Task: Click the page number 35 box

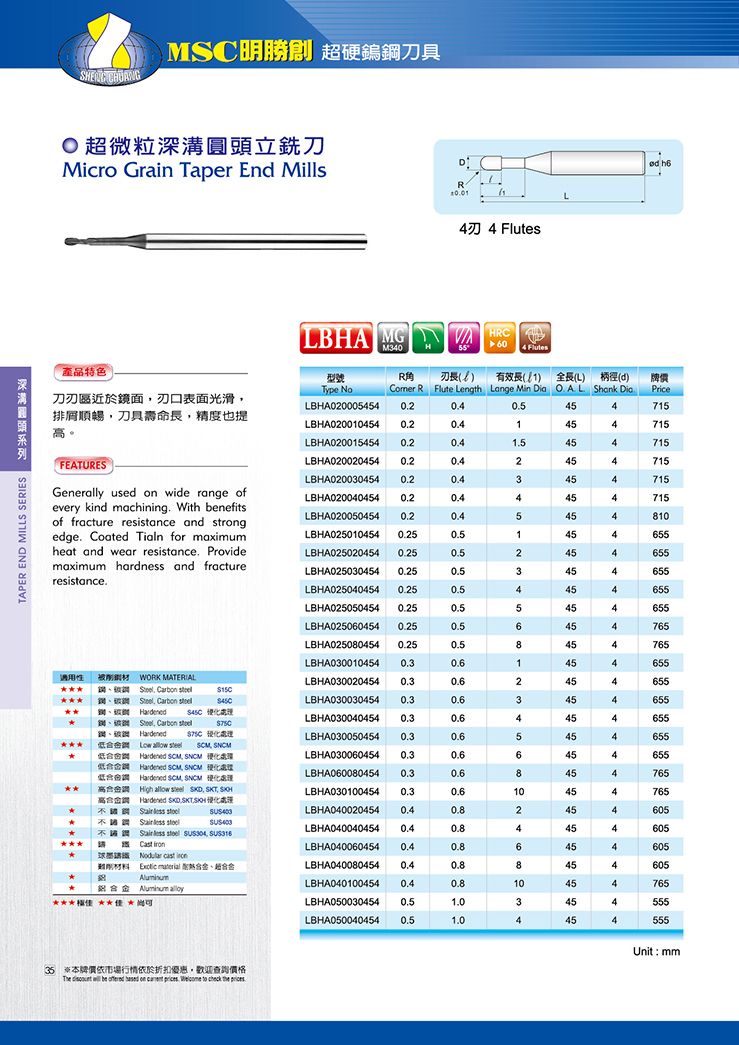Action: [x=49, y=970]
